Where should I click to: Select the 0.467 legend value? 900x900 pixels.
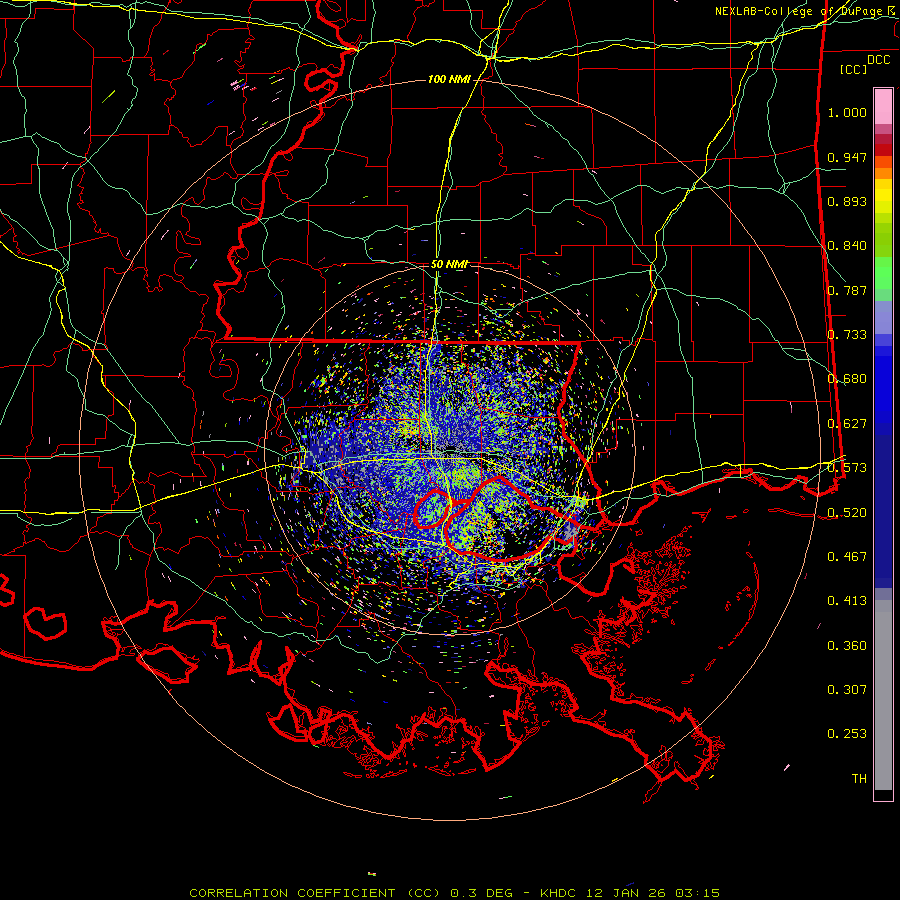coord(847,557)
